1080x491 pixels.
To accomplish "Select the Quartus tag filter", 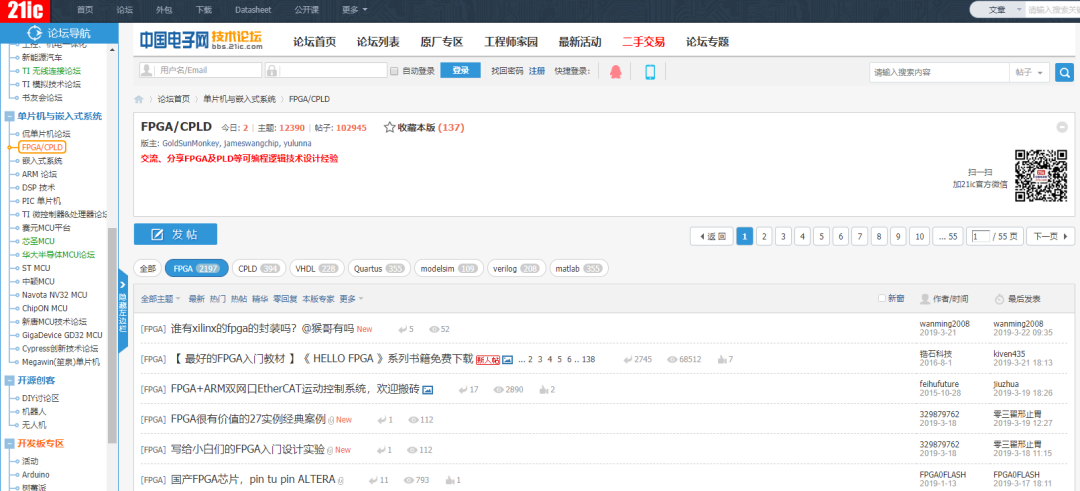I will tap(379, 269).
